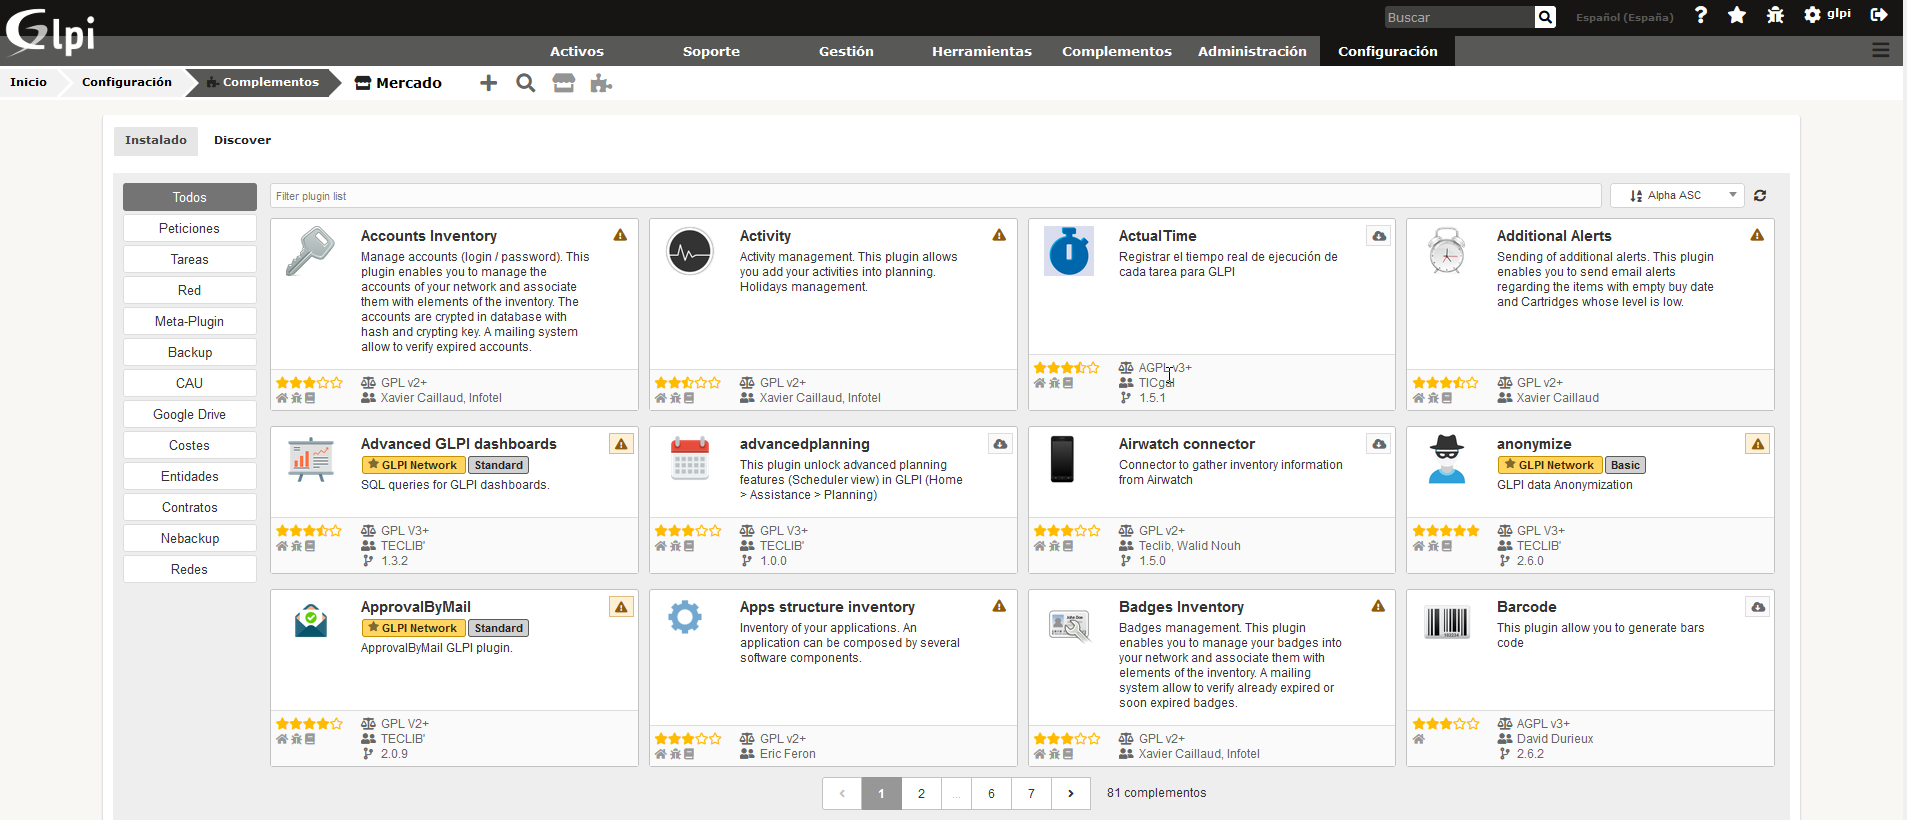The width and height of the screenshot is (1907, 820).
Task: Open the help question mark icon
Action: (x=1701, y=15)
